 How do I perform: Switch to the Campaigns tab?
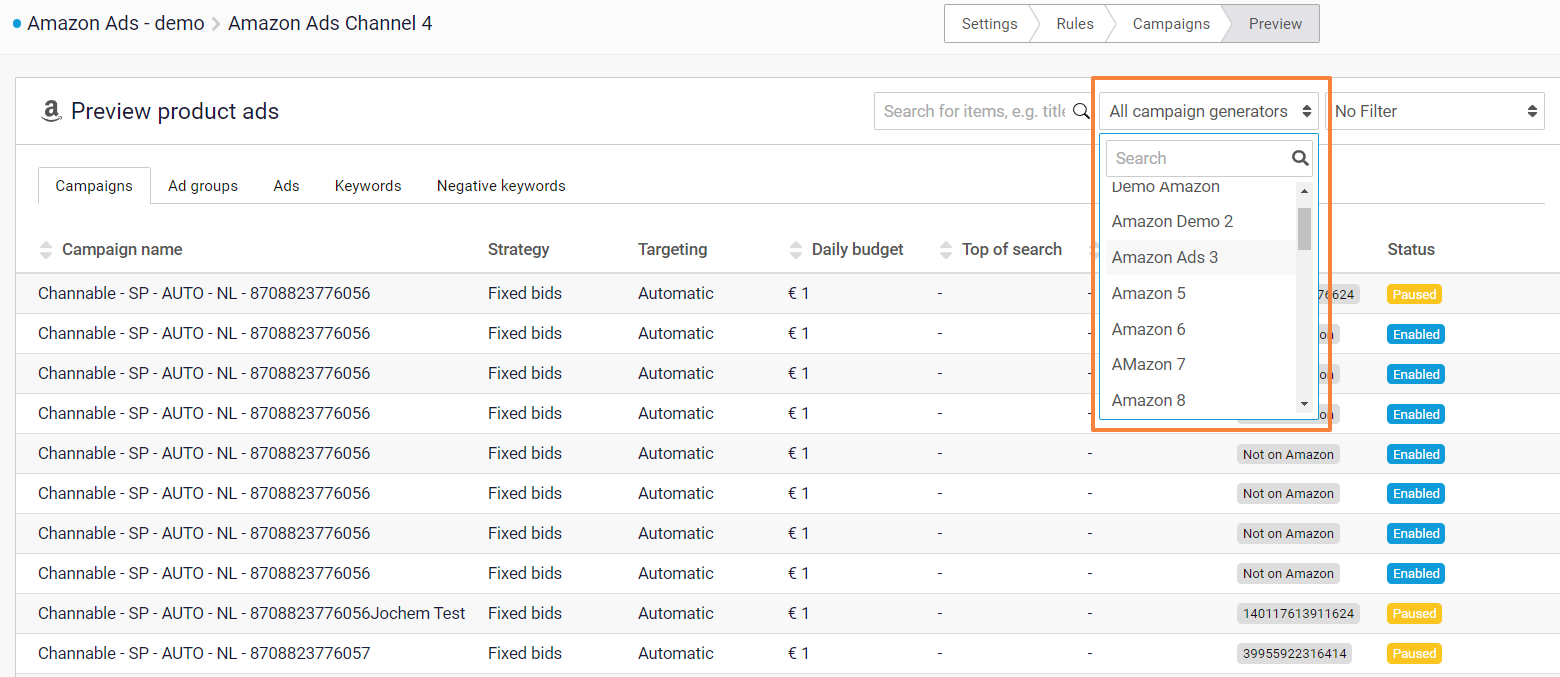94,186
